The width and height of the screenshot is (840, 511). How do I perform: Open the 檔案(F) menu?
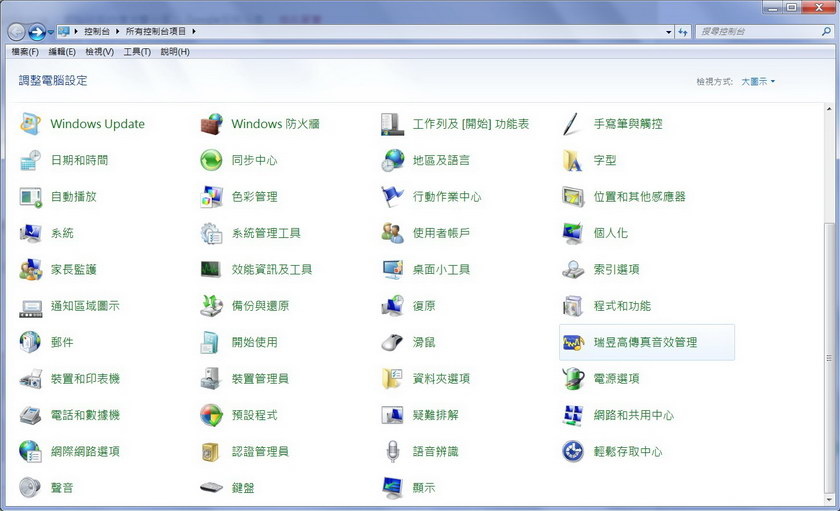(x=25, y=52)
